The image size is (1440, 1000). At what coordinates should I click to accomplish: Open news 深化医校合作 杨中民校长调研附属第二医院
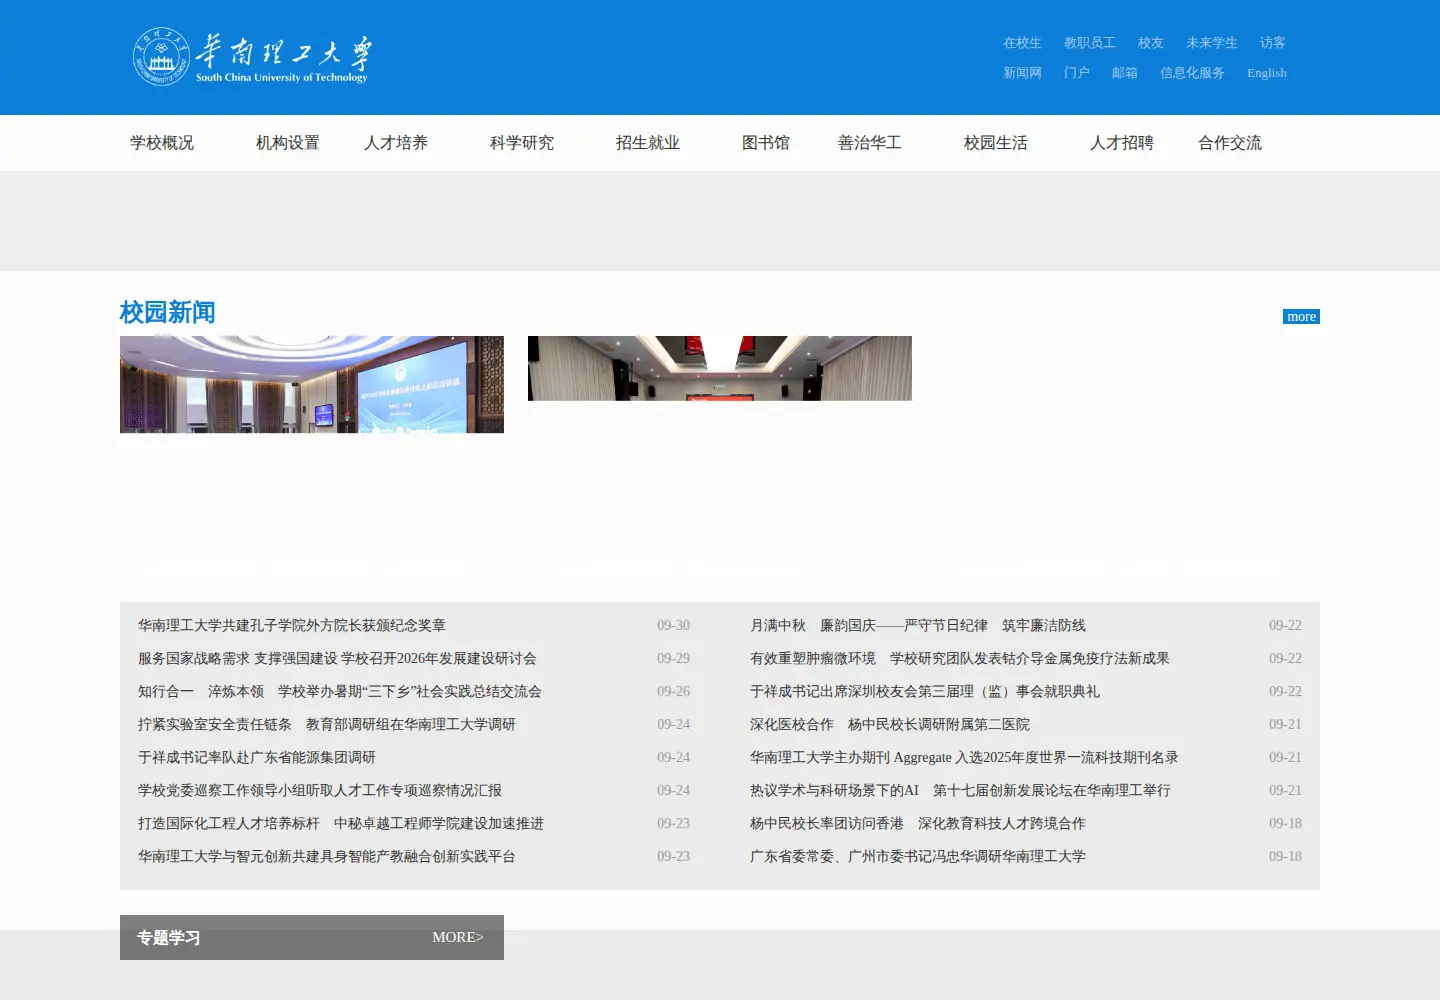click(890, 724)
